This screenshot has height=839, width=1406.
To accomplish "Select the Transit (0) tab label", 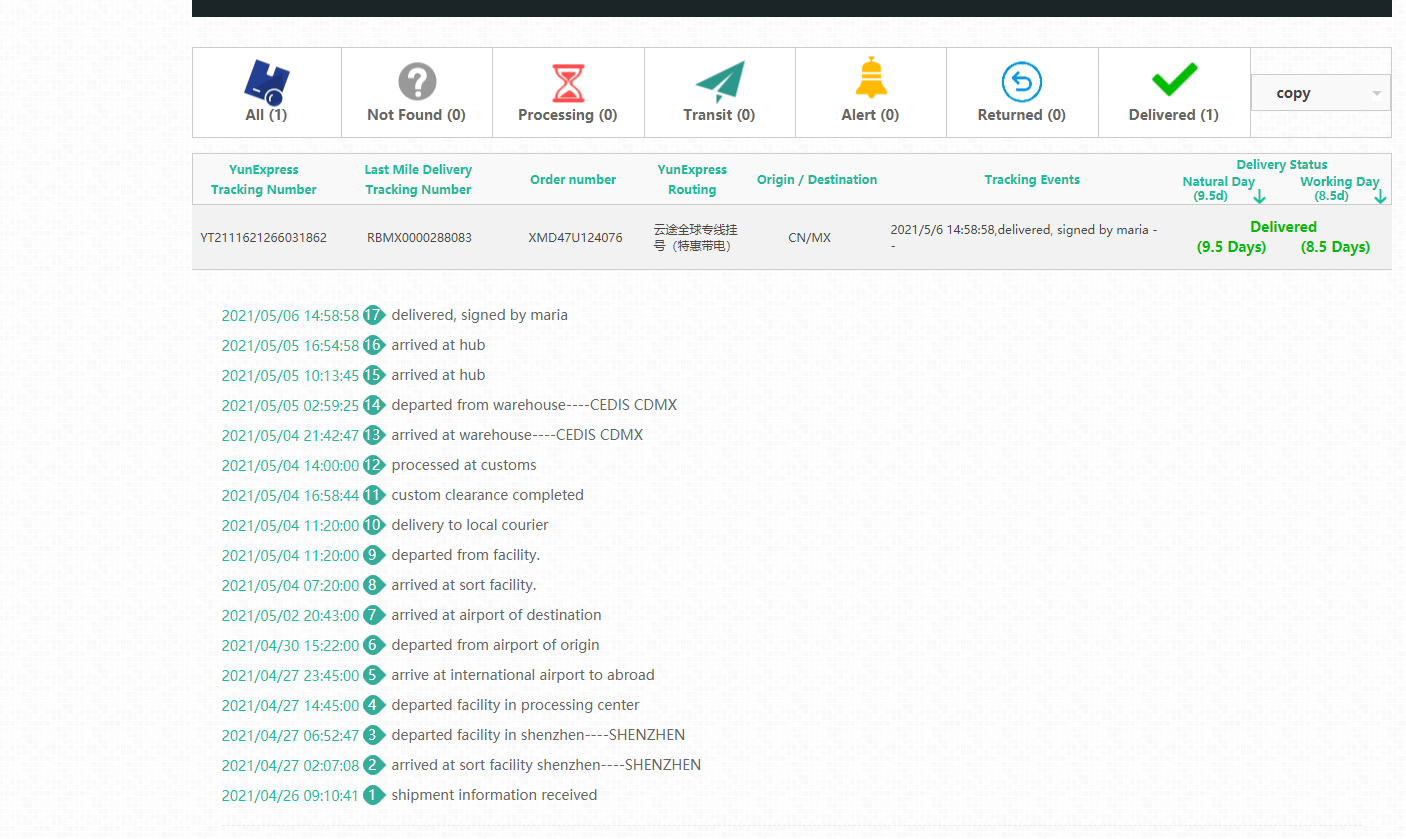I will 719,115.
